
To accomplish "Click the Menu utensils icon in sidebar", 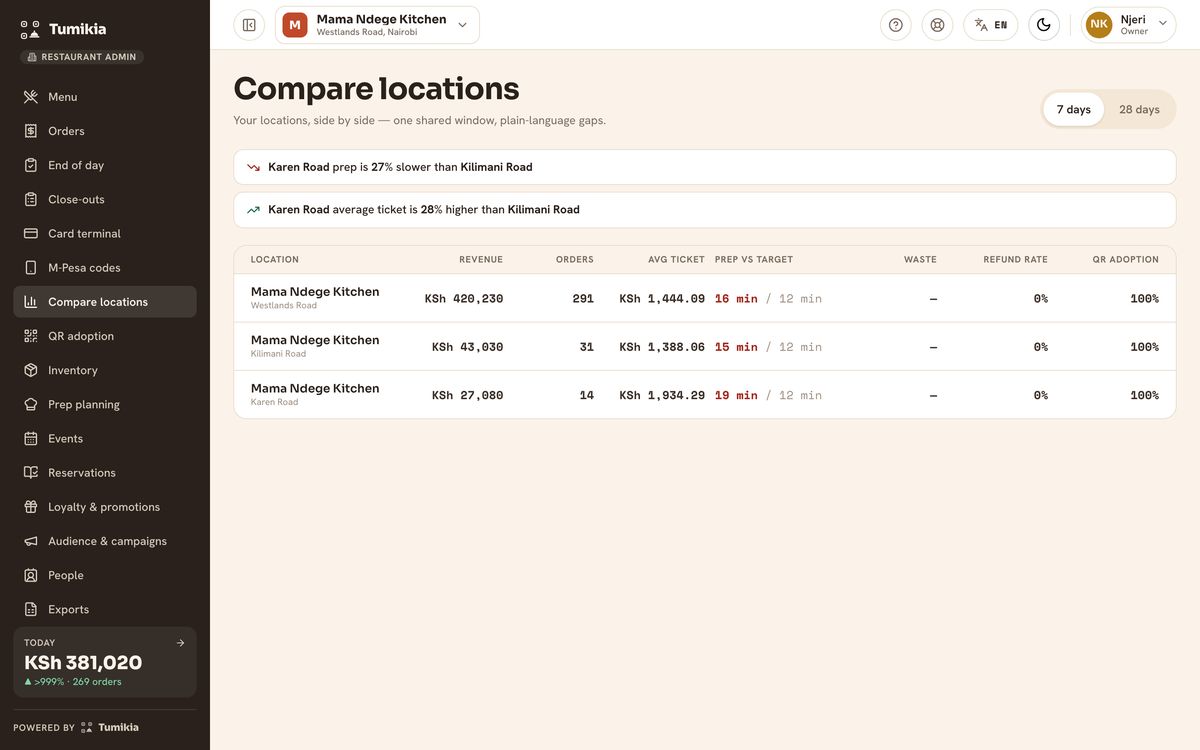I will pos(30,97).
